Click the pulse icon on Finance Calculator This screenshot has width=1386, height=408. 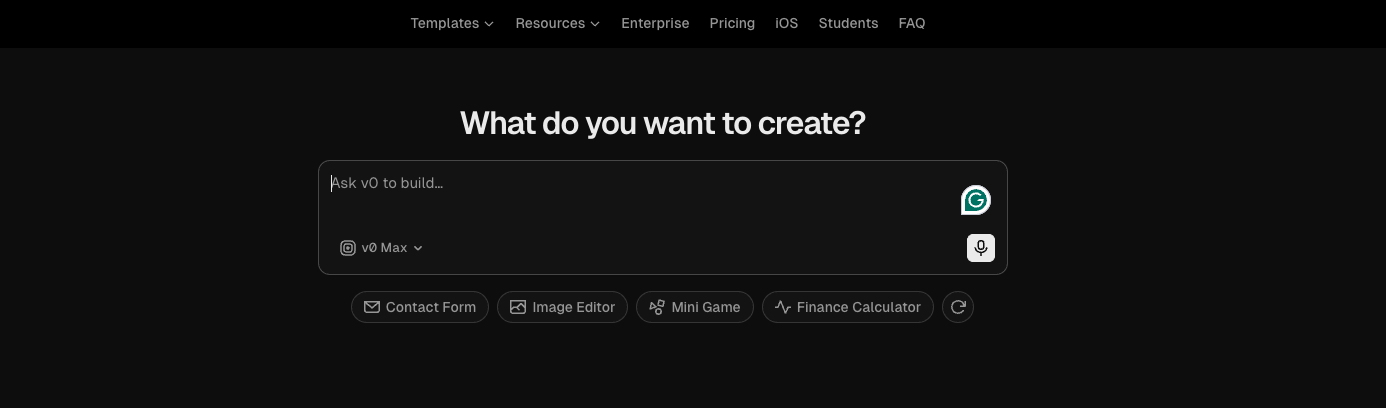click(x=783, y=307)
